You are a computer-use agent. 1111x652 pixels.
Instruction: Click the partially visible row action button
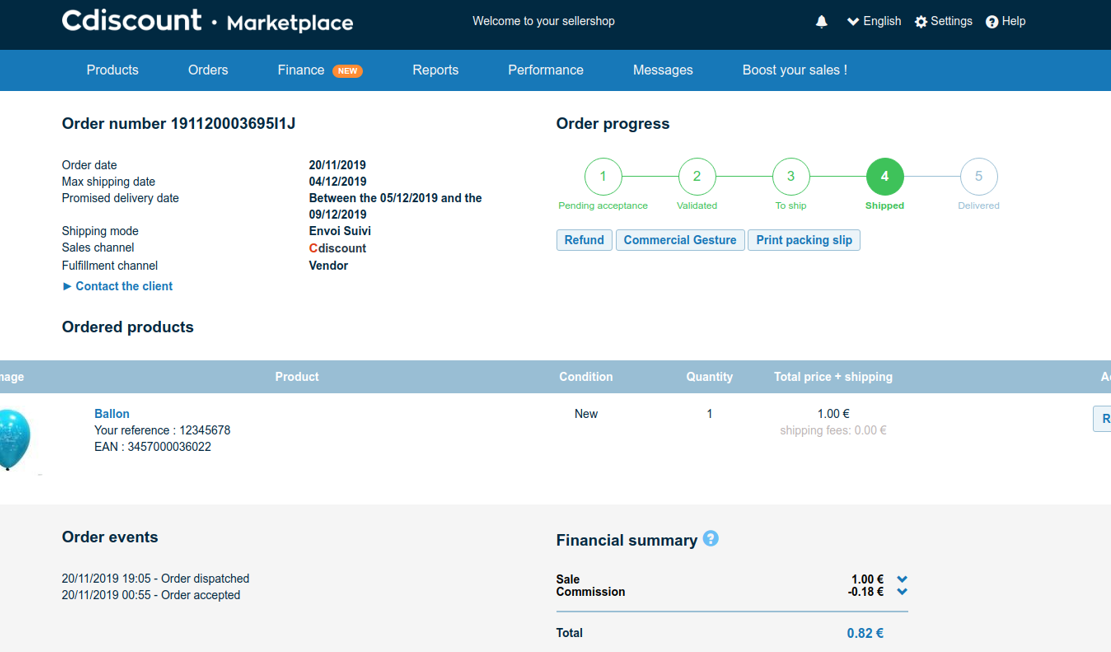click(x=1102, y=419)
